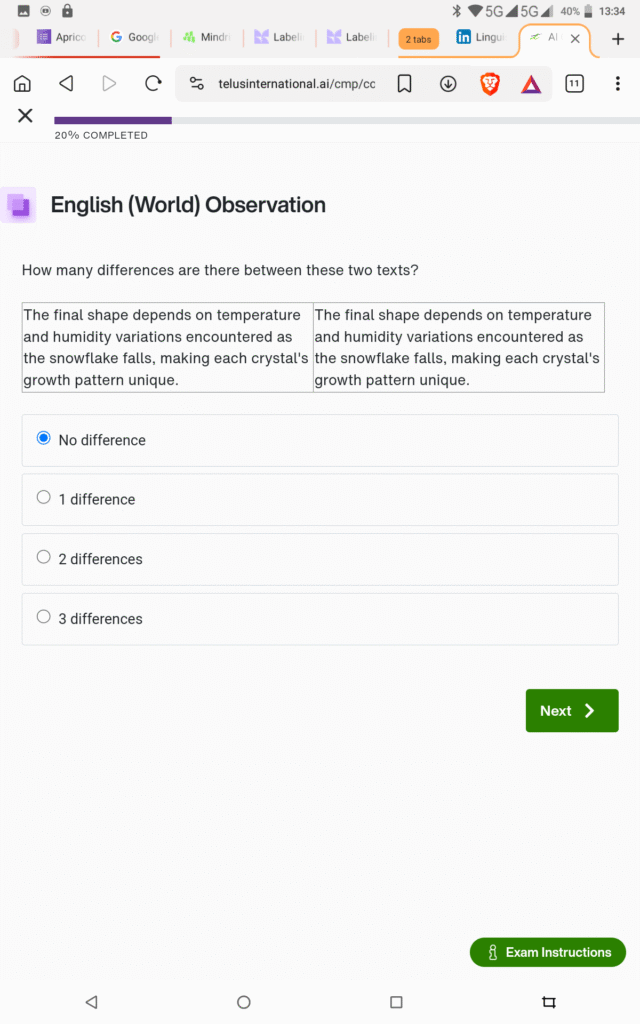Switch to the LinkedIn tab
Image resolution: width=640 pixels, height=1024 pixels.
coord(481,38)
